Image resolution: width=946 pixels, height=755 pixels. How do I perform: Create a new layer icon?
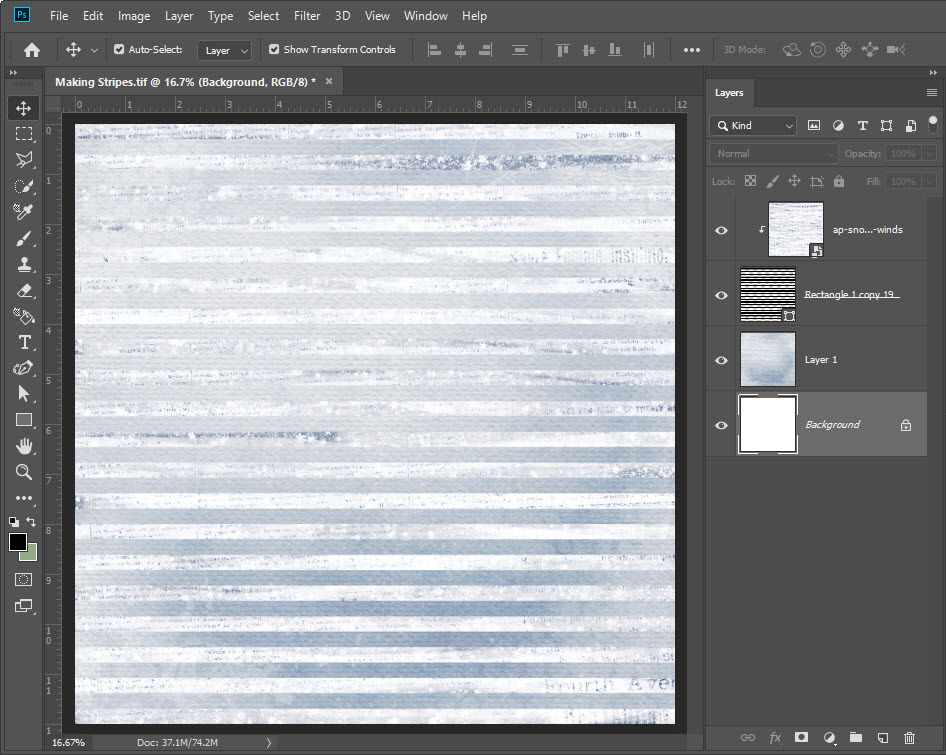point(883,737)
